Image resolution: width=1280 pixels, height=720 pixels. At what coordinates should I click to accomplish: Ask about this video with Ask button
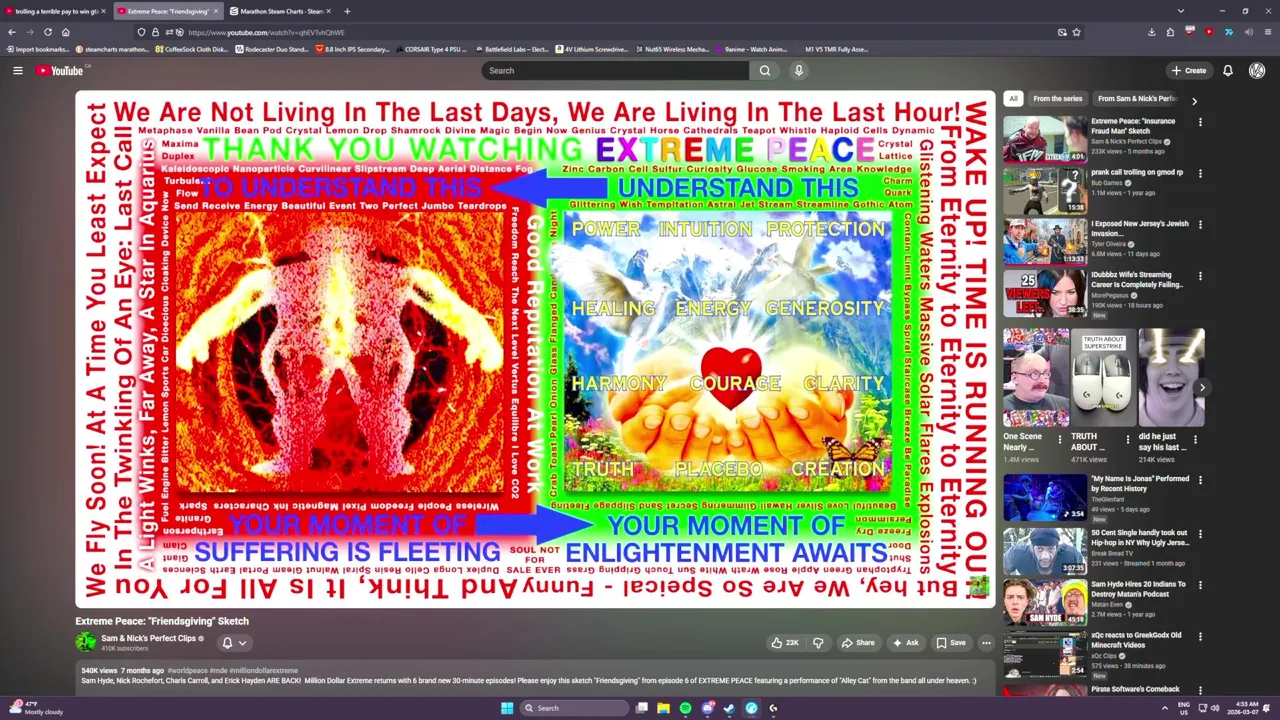[905, 643]
